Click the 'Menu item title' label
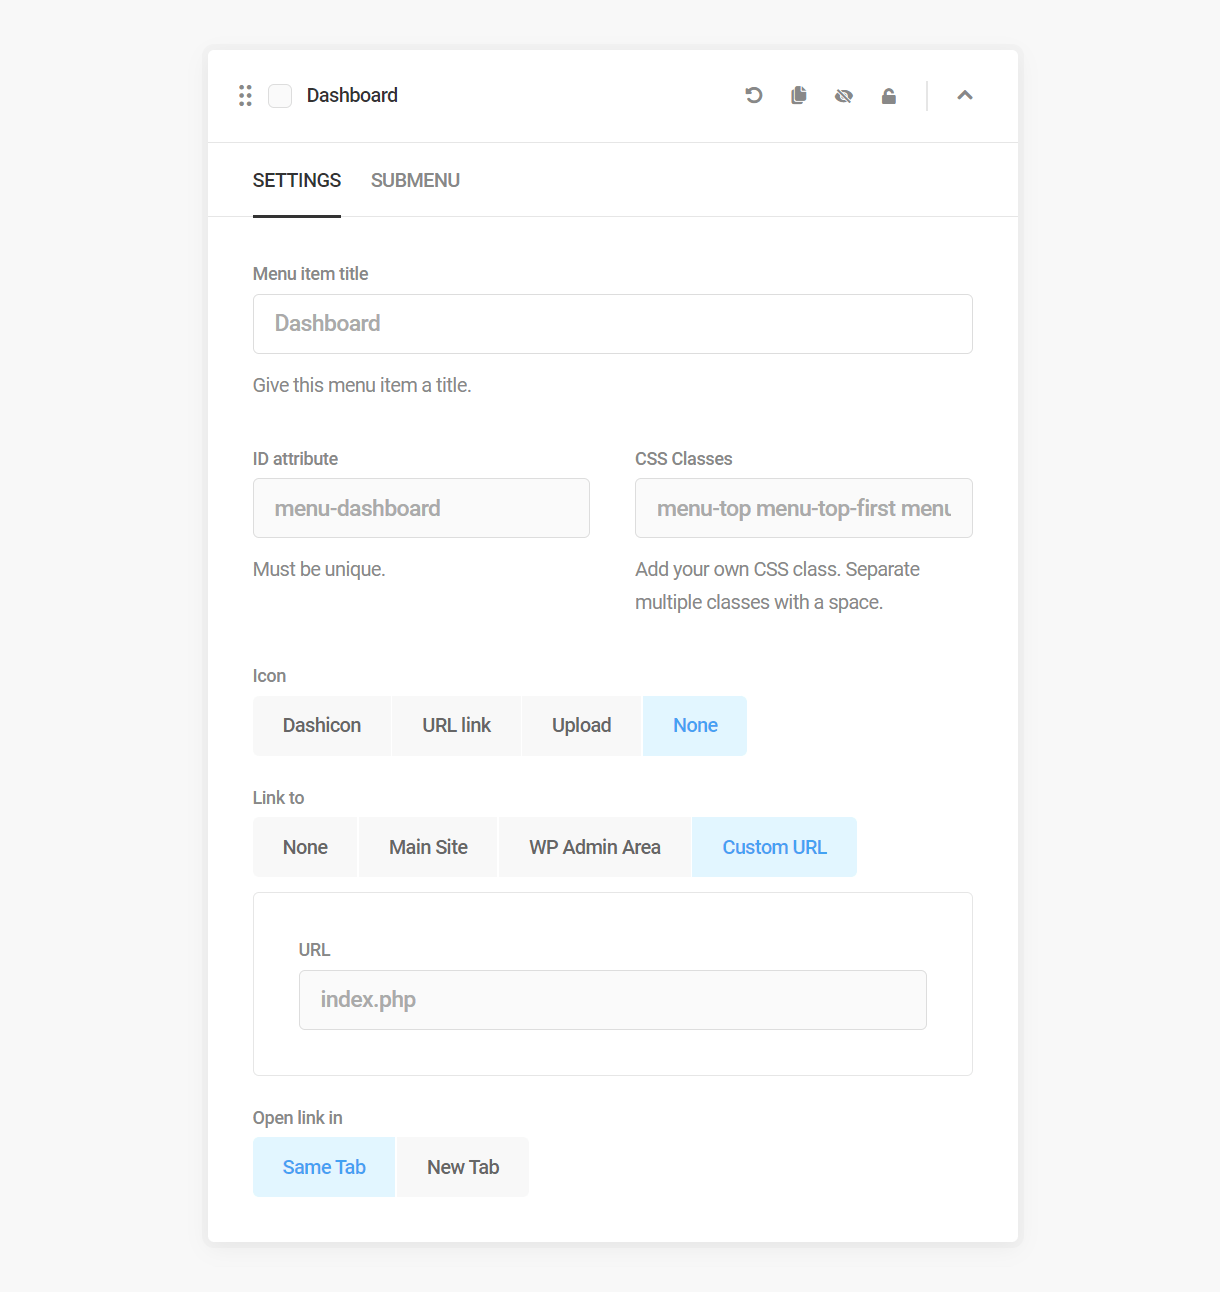Screen dimensions: 1220x1292 (310, 274)
